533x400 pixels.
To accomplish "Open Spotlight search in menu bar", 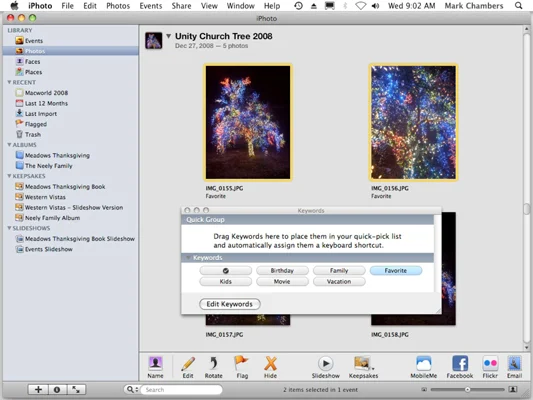I will tap(519, 6).
